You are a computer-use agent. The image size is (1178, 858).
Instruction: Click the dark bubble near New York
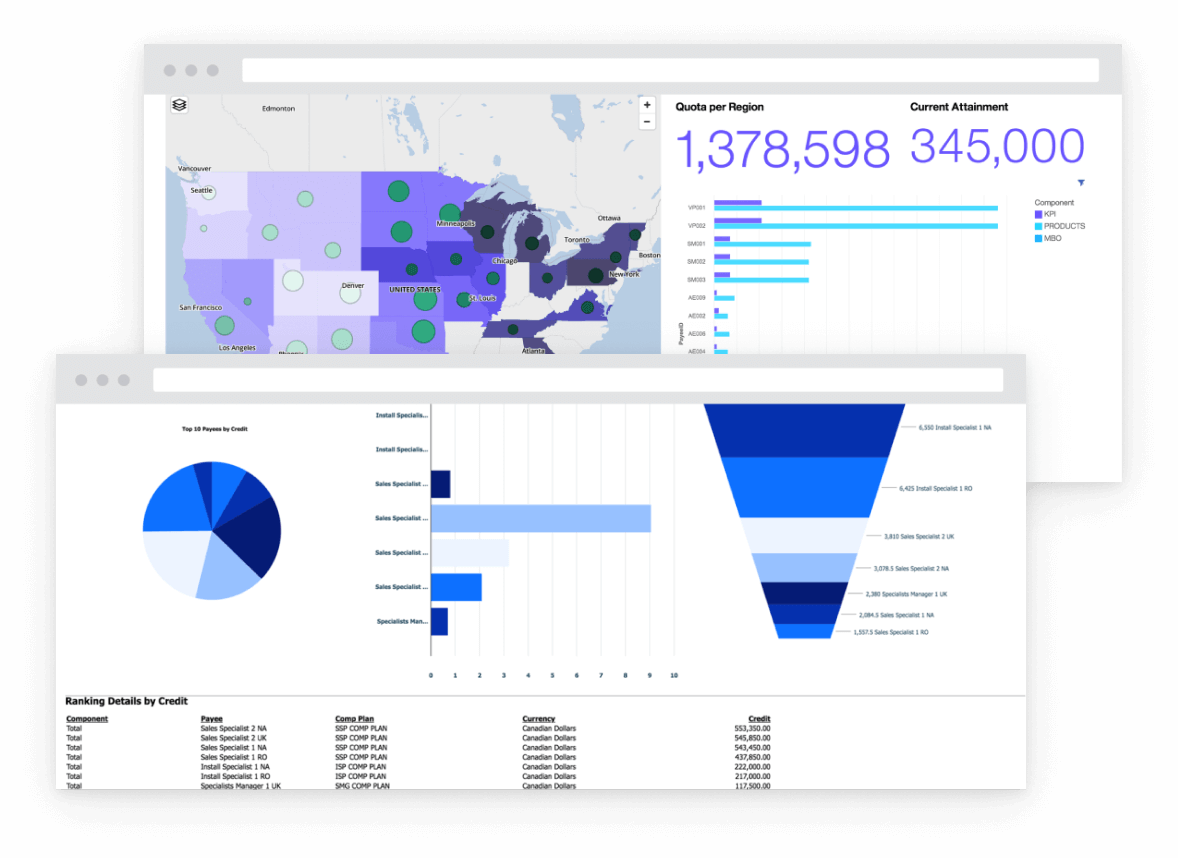pyautogui.click(x=596, y=275)
